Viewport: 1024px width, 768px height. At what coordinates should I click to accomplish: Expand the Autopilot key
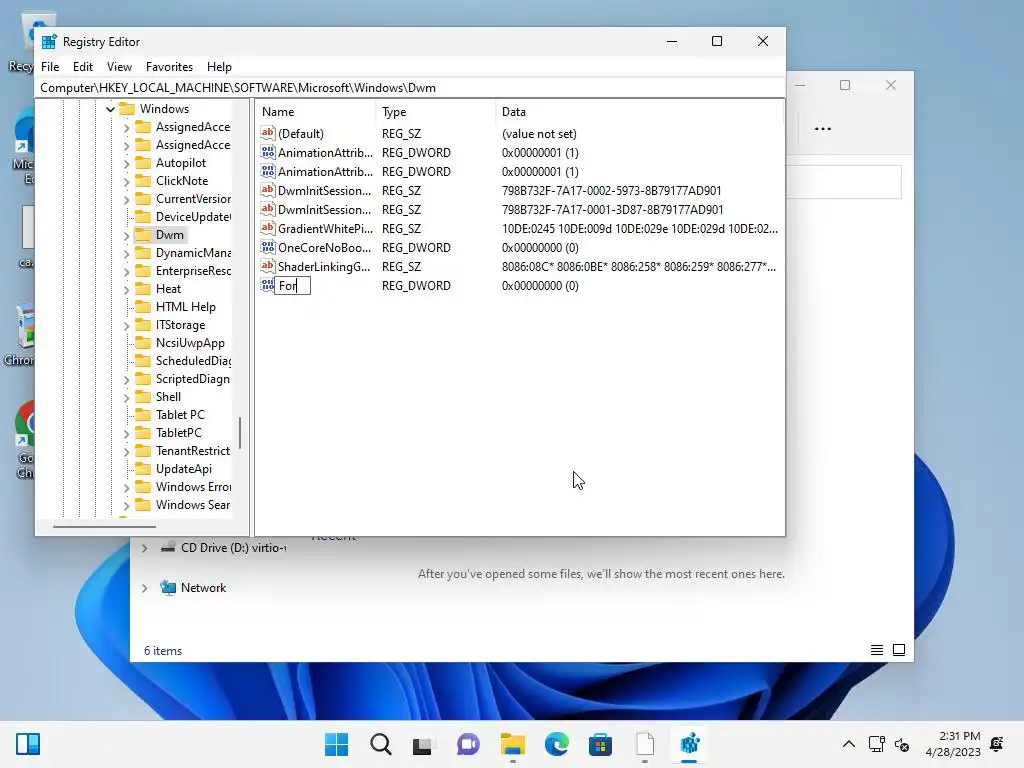(x=127, y=163)
